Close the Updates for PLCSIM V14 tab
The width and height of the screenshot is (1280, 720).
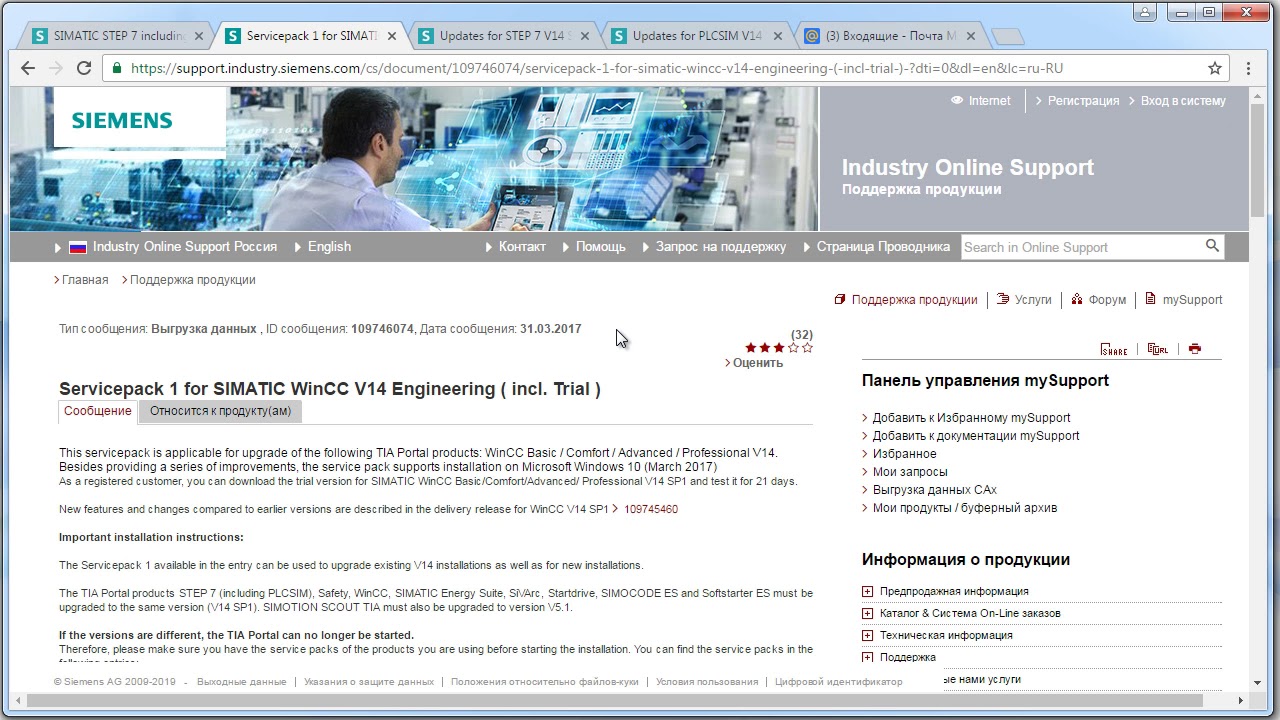(x=778, y=36)
